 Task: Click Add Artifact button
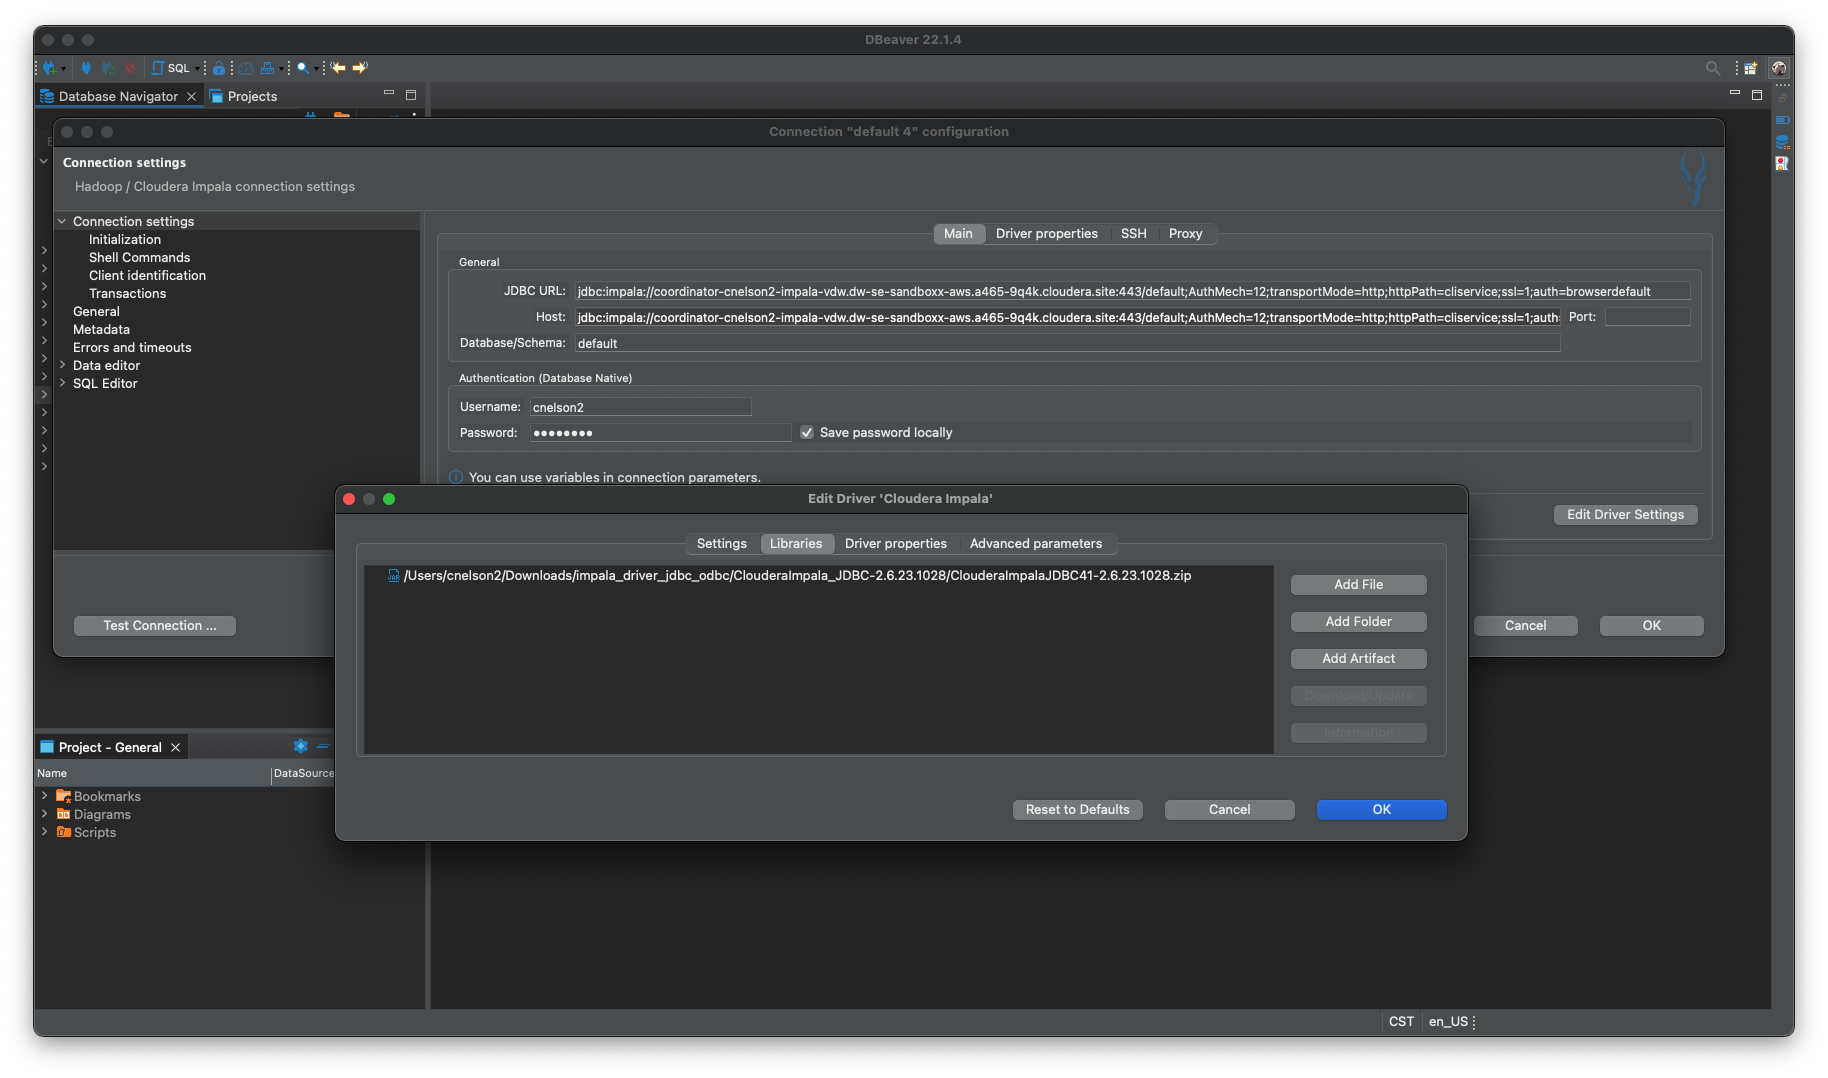(x=1359, y=658)
